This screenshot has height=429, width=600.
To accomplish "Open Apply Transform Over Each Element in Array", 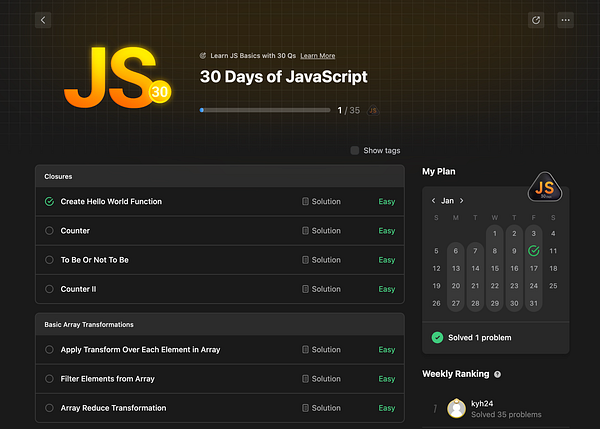I will point(140,349).
